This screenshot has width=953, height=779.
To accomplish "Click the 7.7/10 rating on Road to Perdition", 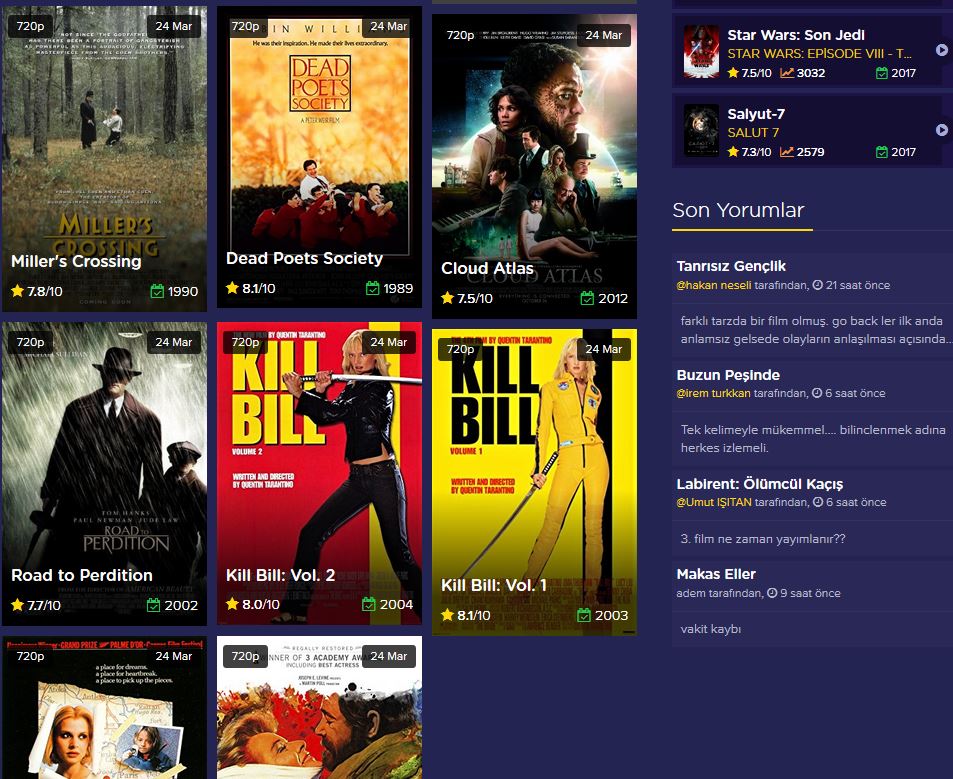I will (x=44, y=605).
